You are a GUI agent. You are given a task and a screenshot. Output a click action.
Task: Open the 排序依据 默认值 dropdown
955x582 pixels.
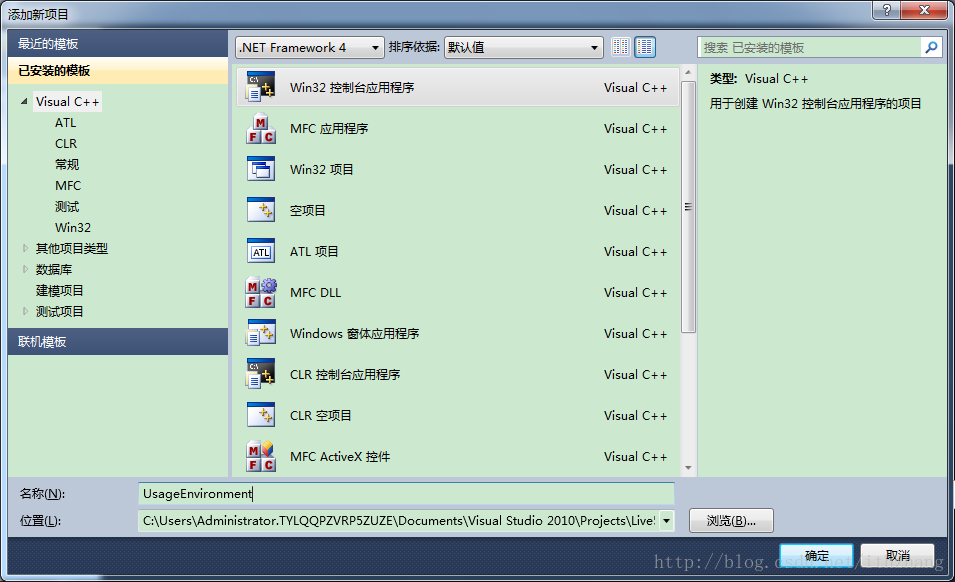pyautogui.click(x=524, y=47)
